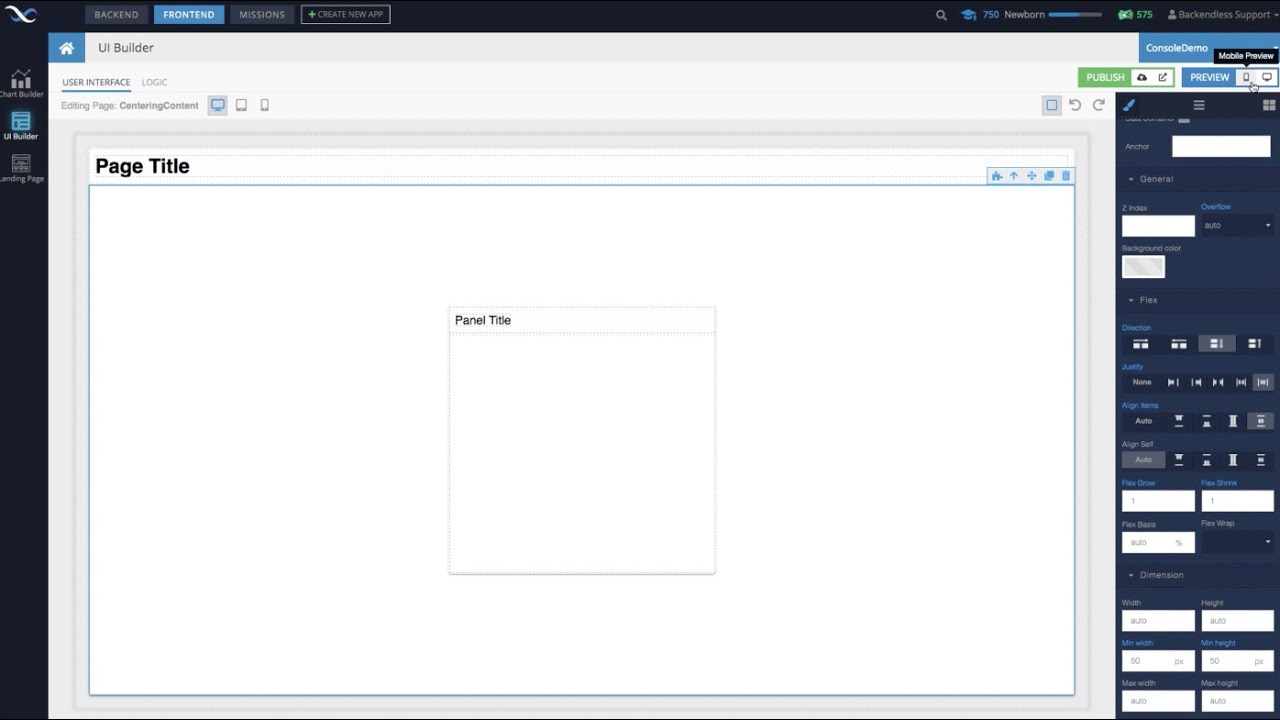Click the Backendless logo icon
1280x720 pixels.
coord(21,15)
